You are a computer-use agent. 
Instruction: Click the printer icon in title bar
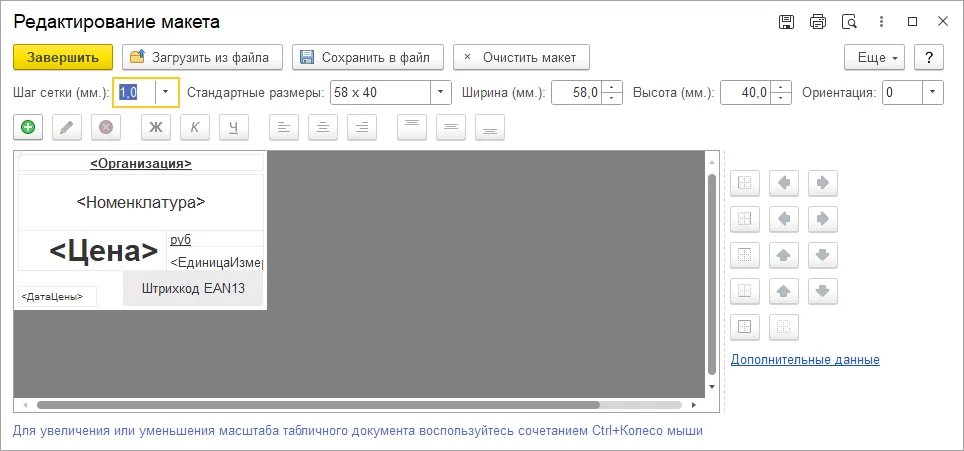coord(818,22)
